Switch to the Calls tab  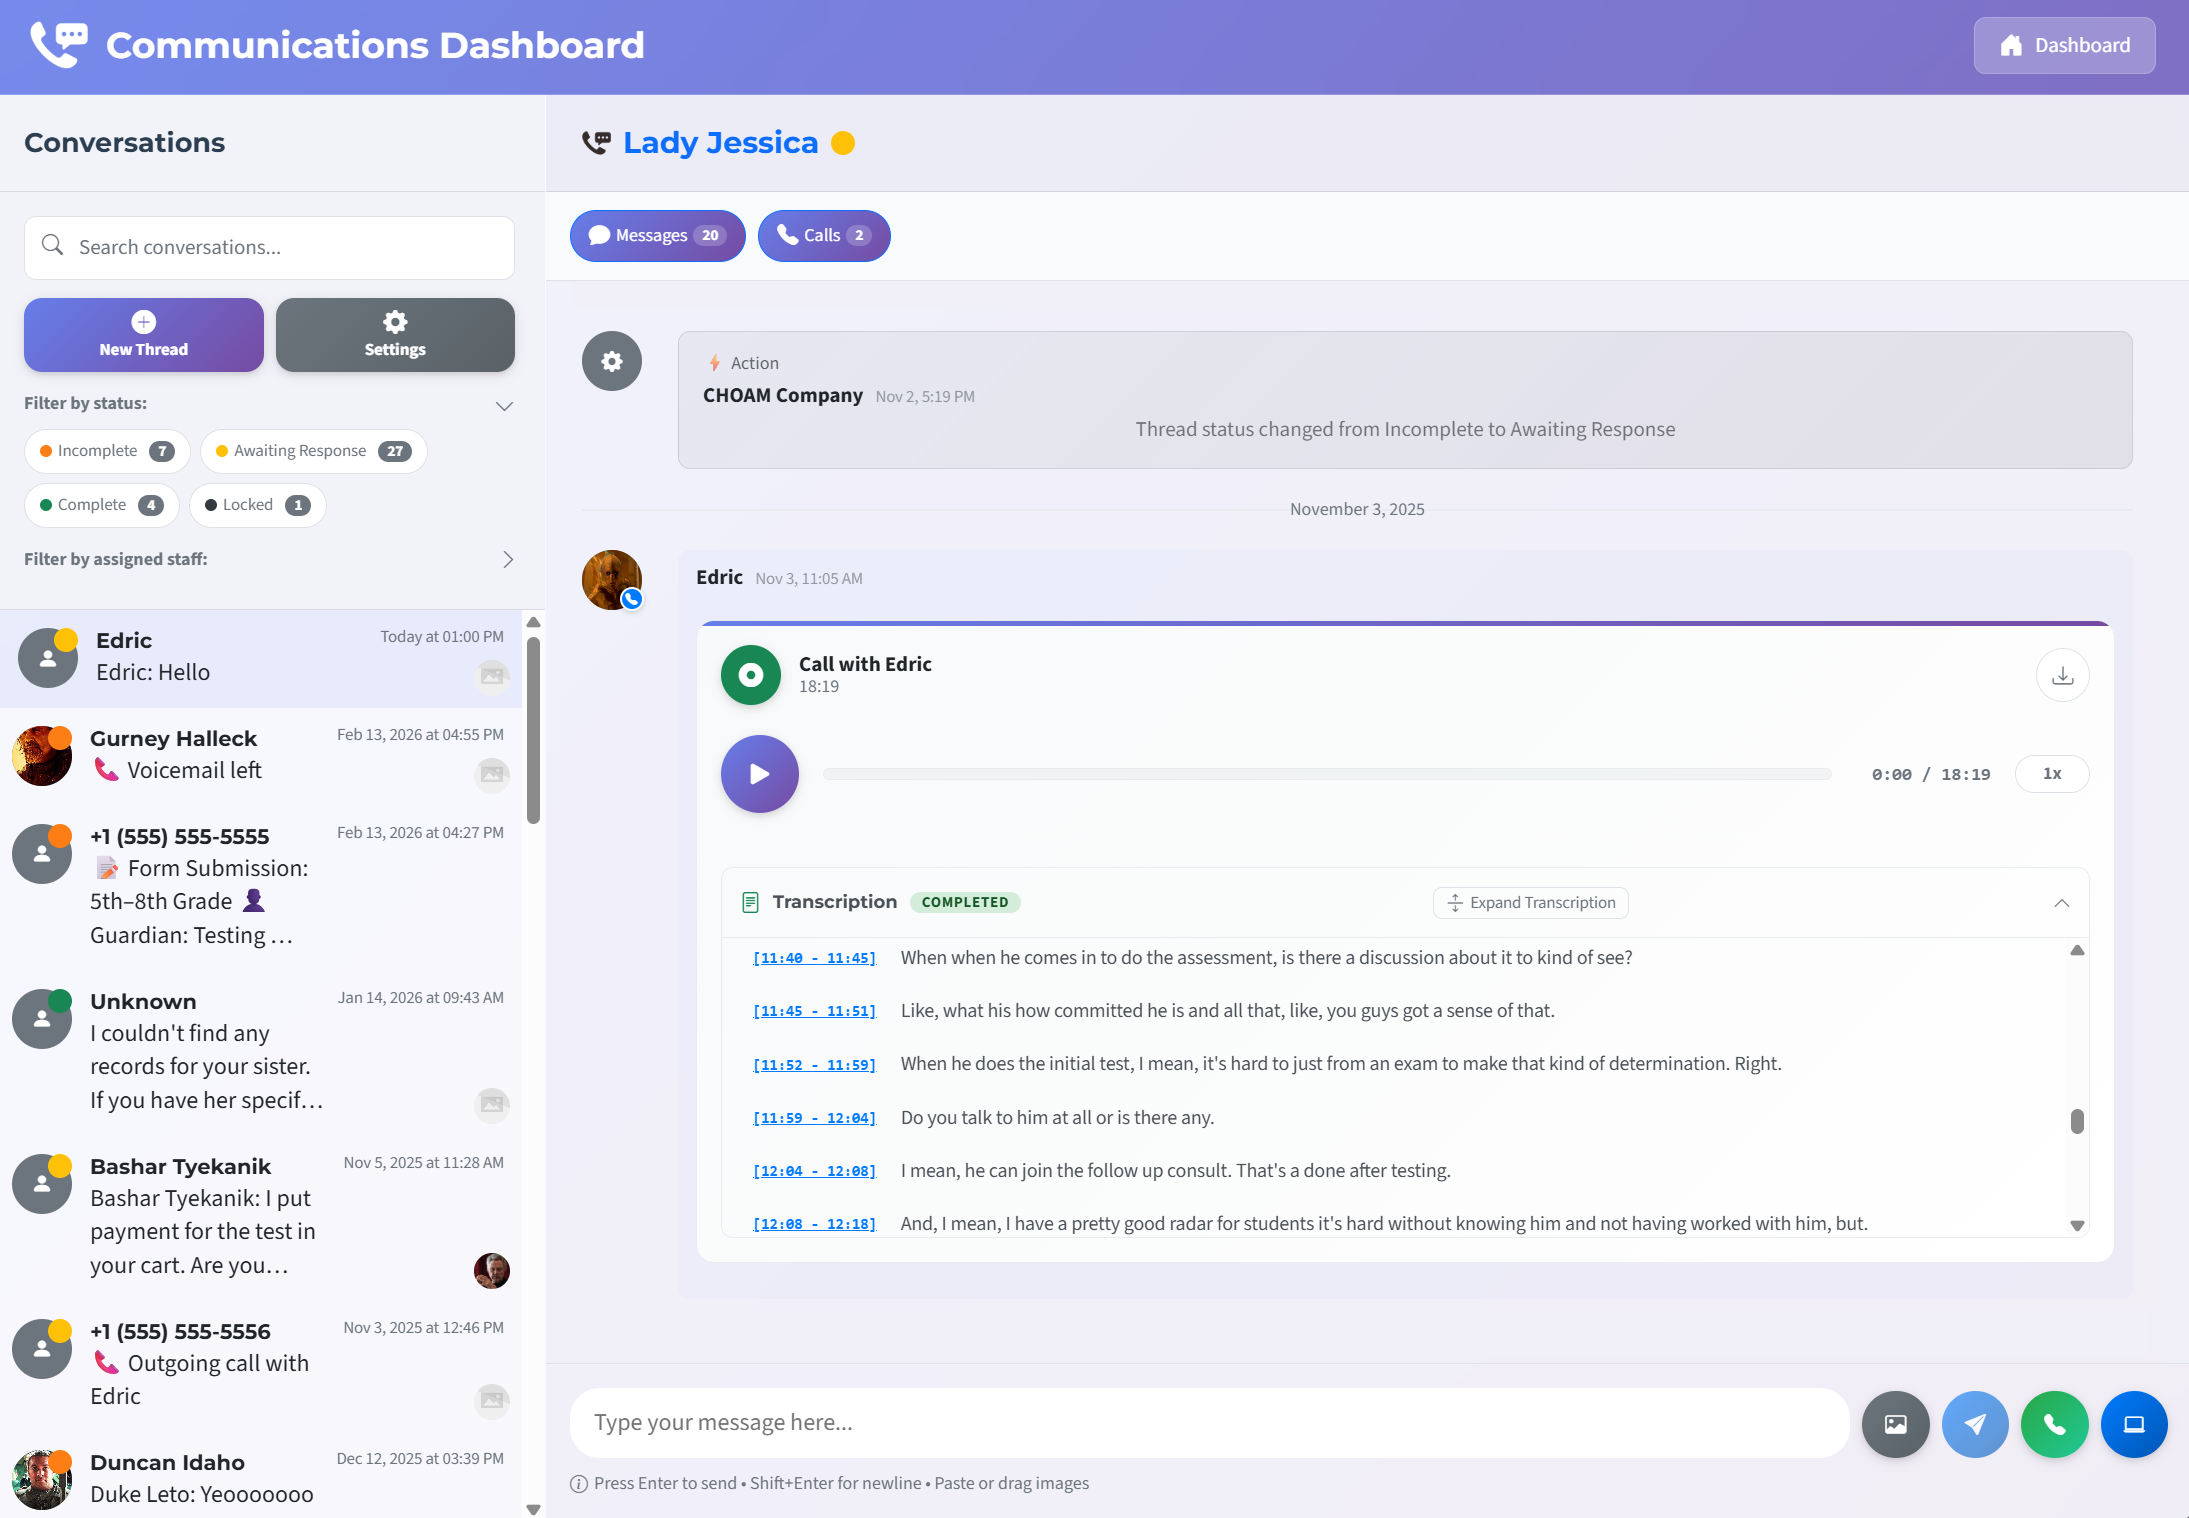[823, 235]
